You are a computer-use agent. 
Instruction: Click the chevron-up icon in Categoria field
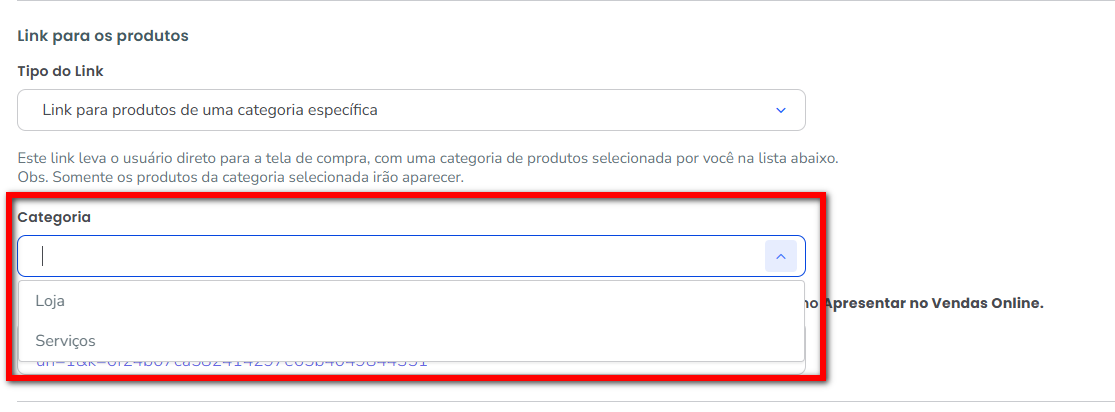(780, 257)
